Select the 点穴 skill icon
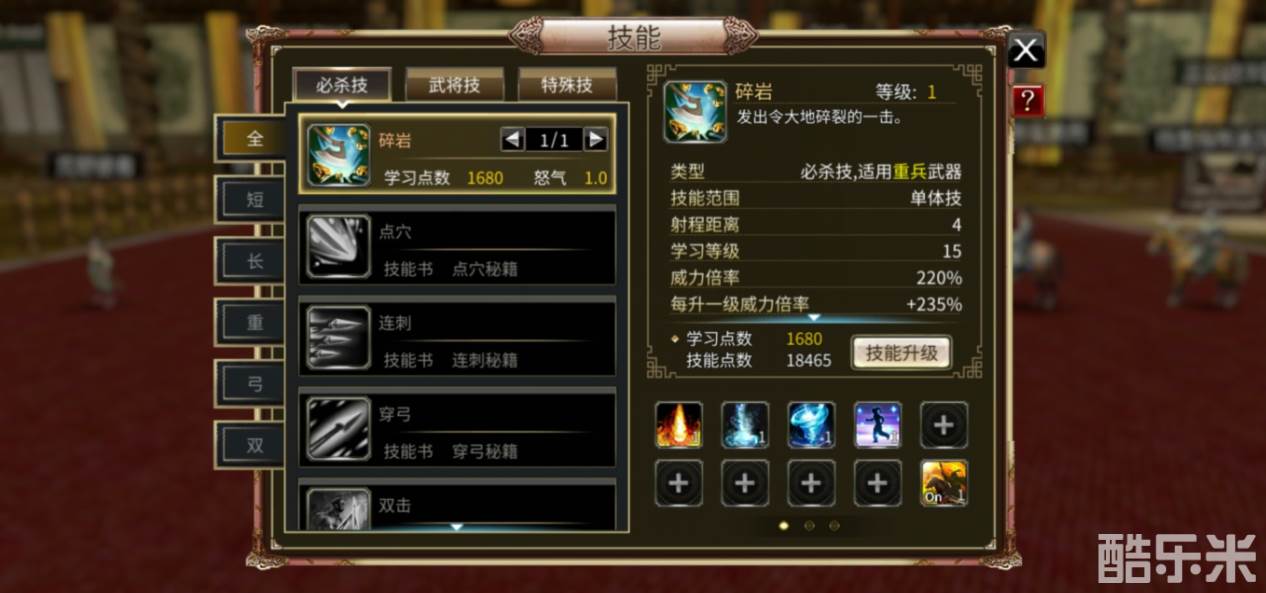The image size is (1266, 593). pyautogui.click(x=339, y=246)
